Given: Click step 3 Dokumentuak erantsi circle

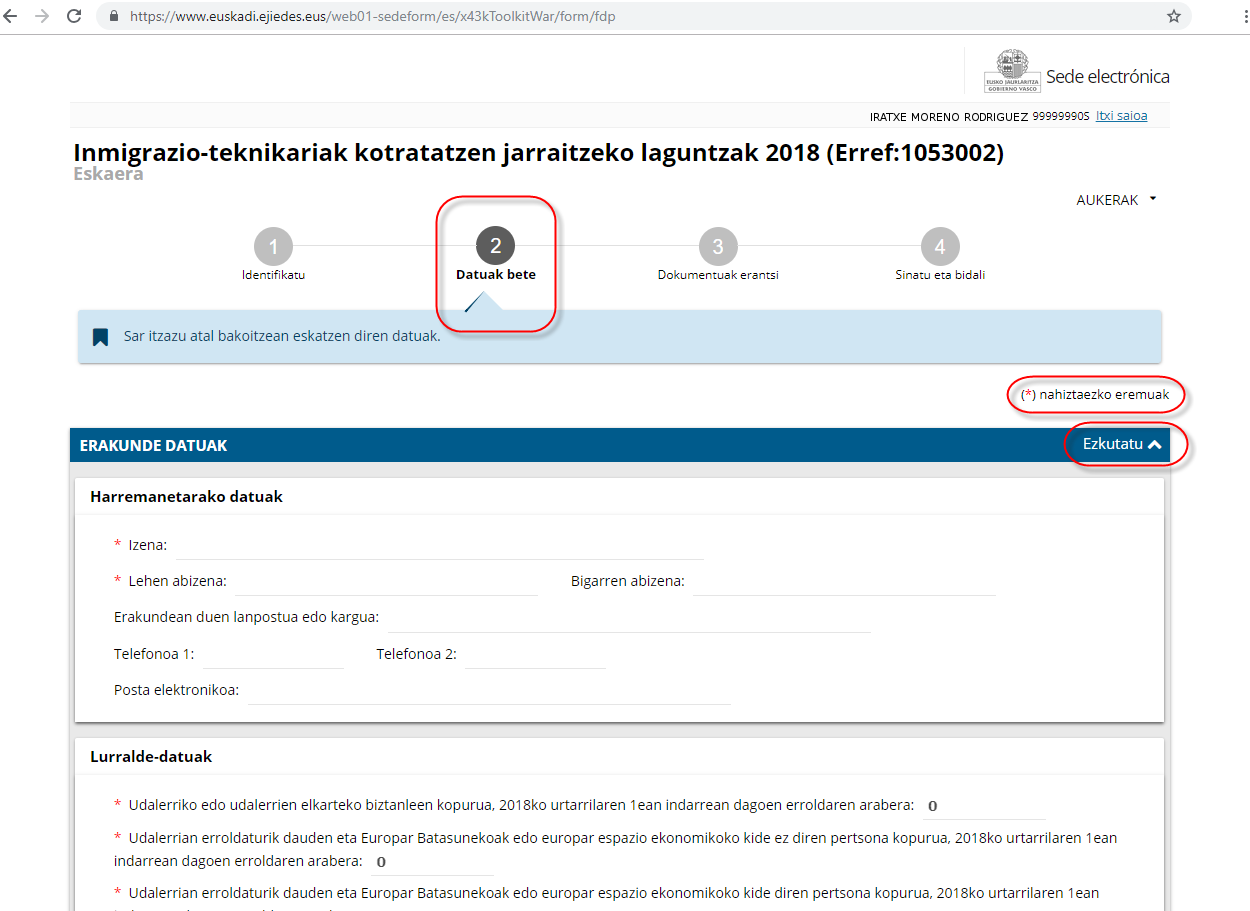Looking at the screenshot, I should coord(718,246).
